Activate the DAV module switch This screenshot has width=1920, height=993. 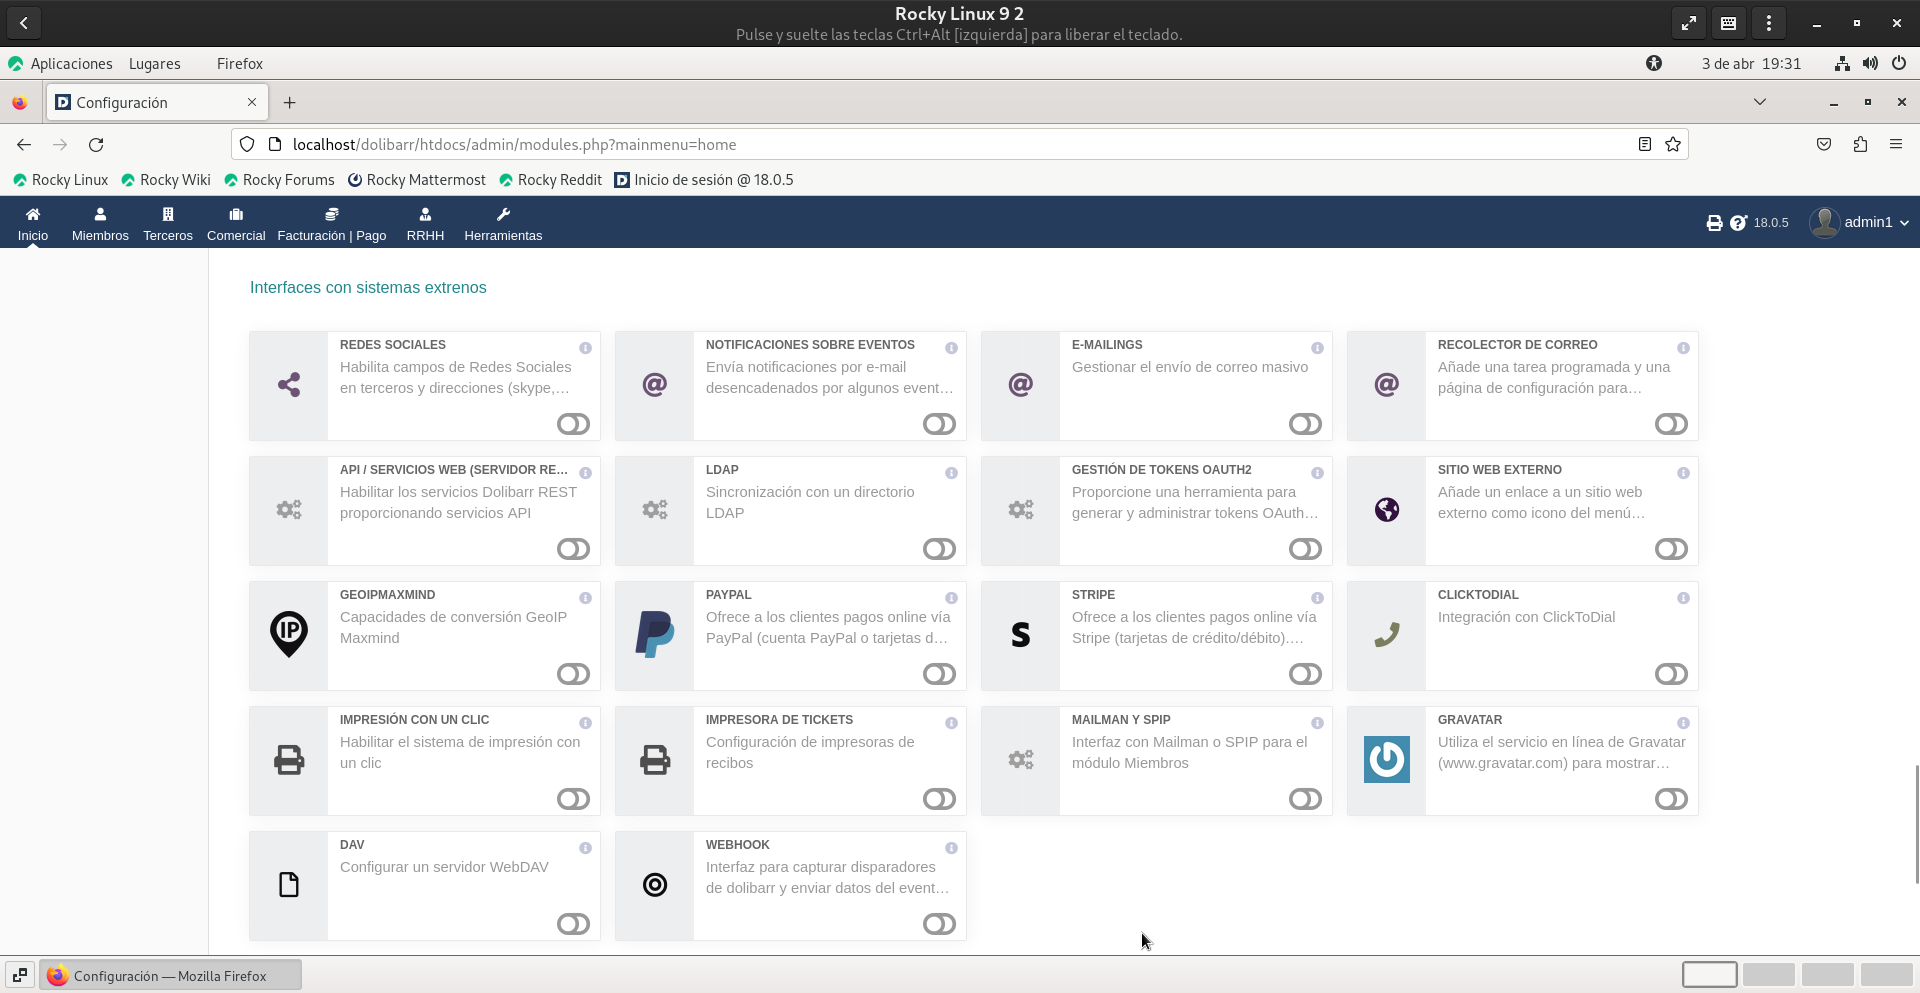(x=573, y=924)
